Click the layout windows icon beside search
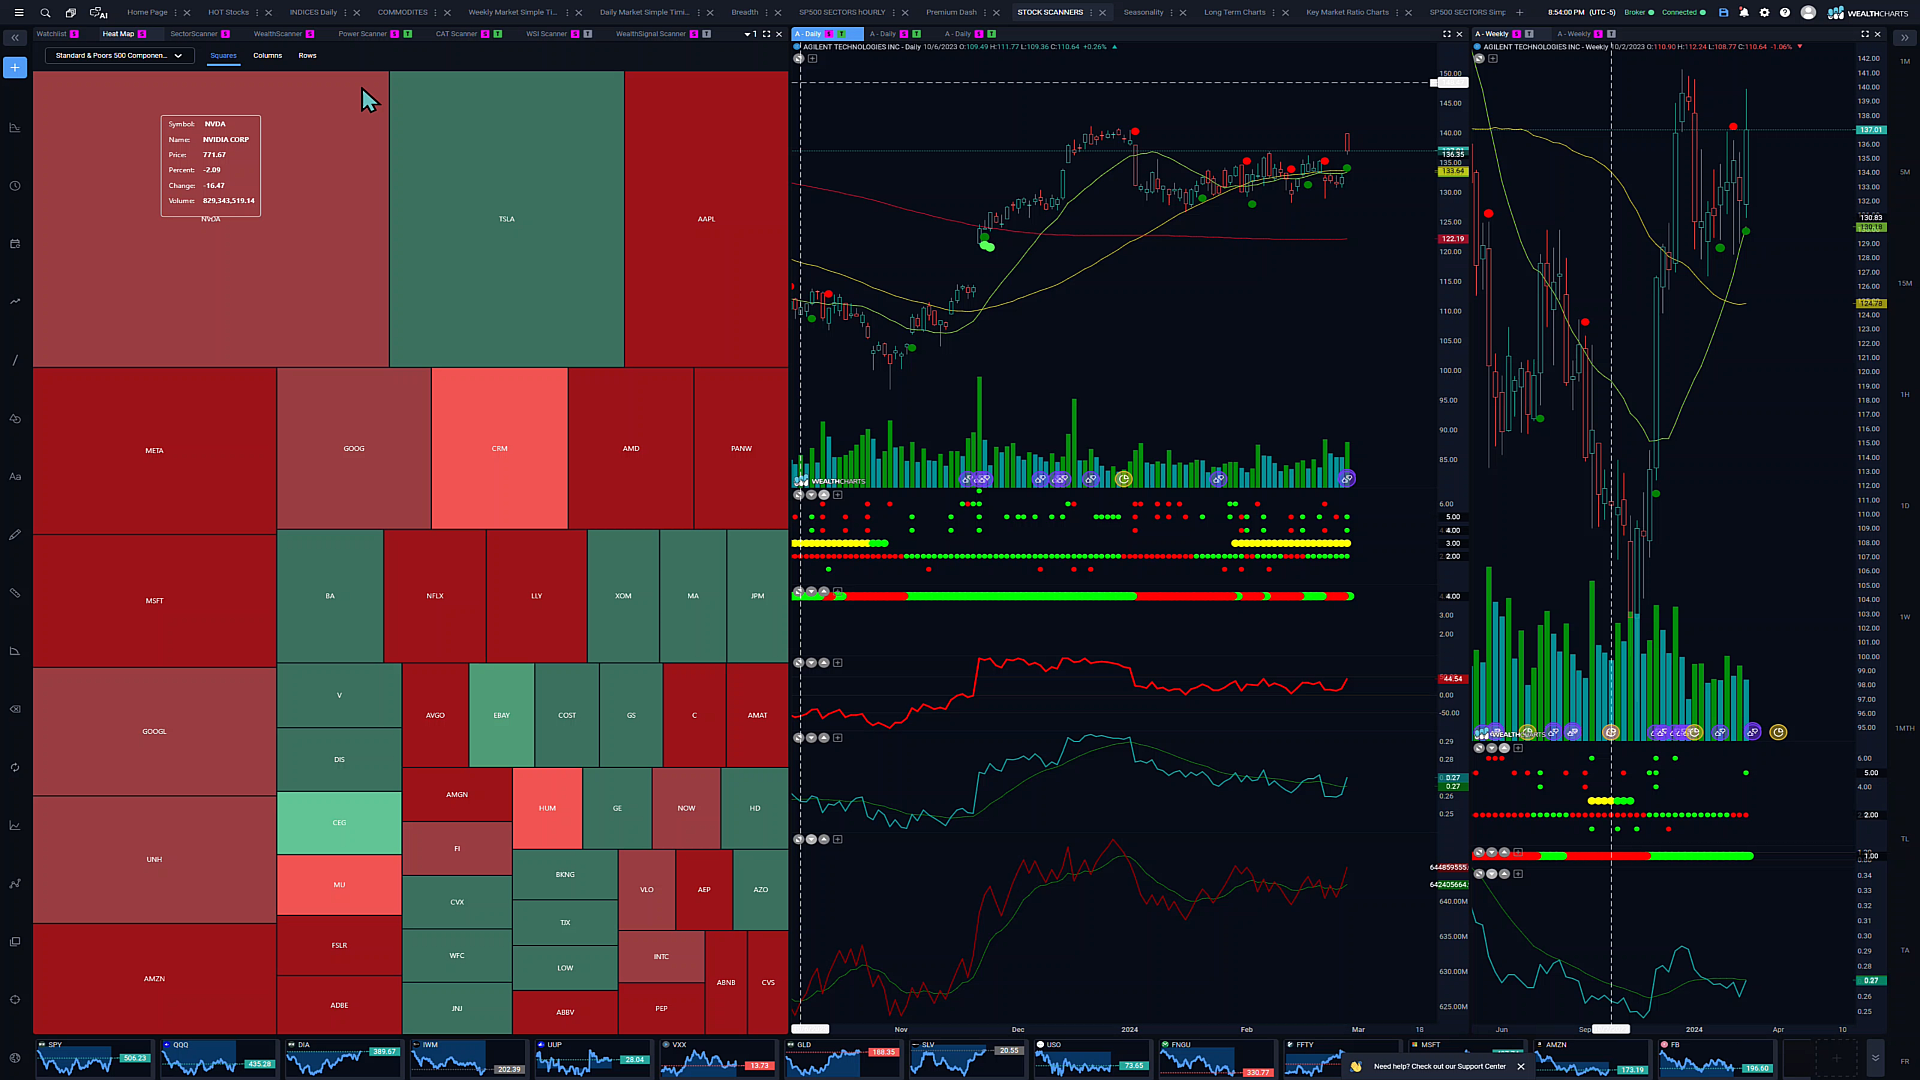The height and width of the screenshot is (1080, 1920). (70, 13)
